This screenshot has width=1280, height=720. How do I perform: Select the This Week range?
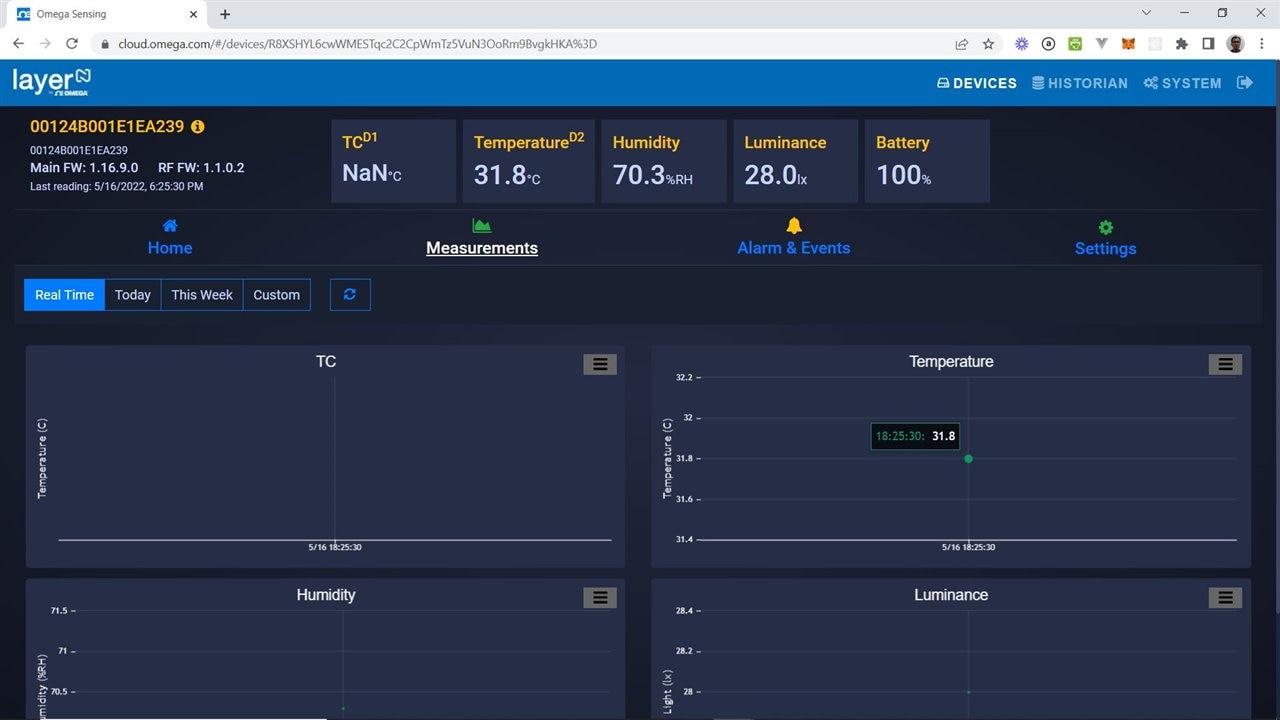pyautogui.click(x=202, y=295)
